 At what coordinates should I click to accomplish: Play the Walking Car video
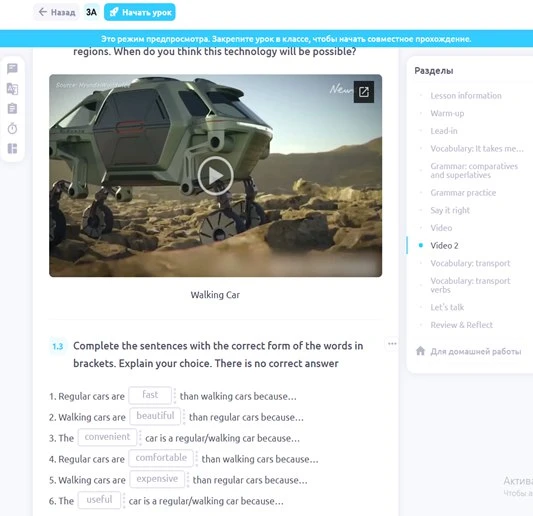(x=216, y=175)
